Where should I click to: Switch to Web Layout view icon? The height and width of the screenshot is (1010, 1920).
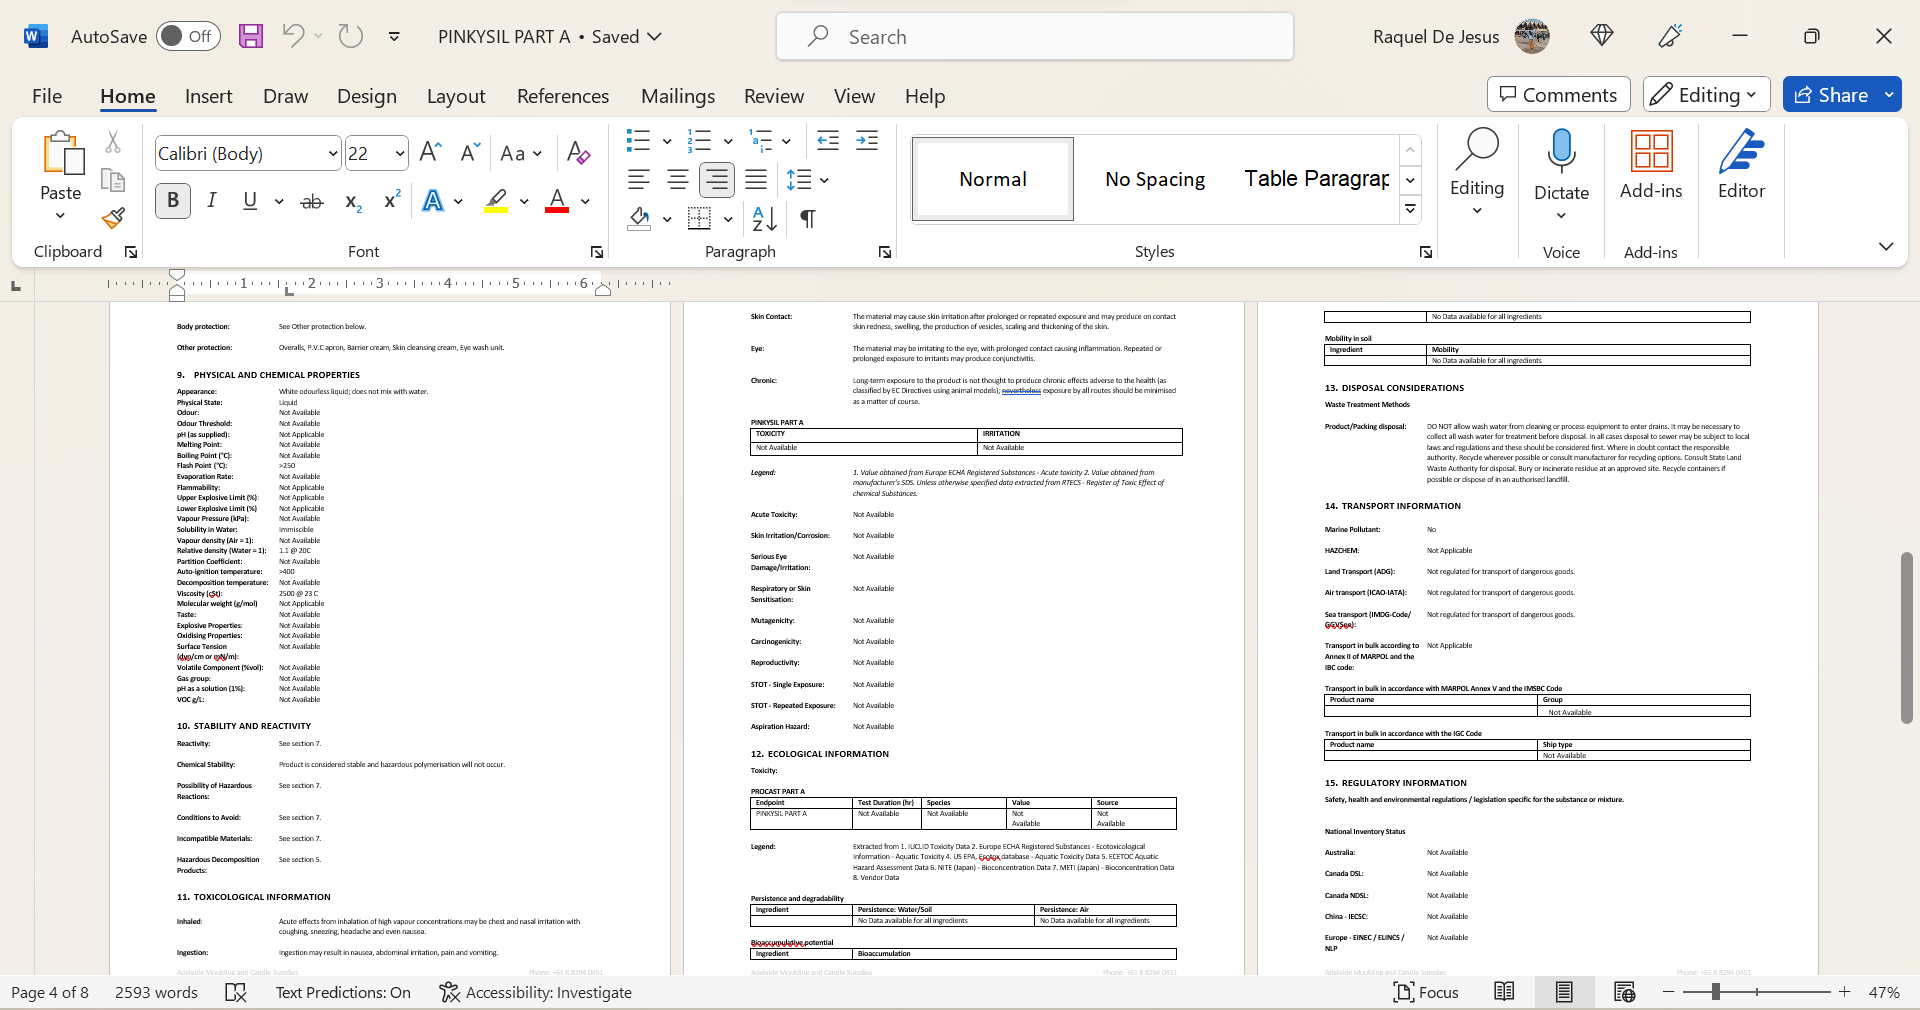click(1624, 992)
